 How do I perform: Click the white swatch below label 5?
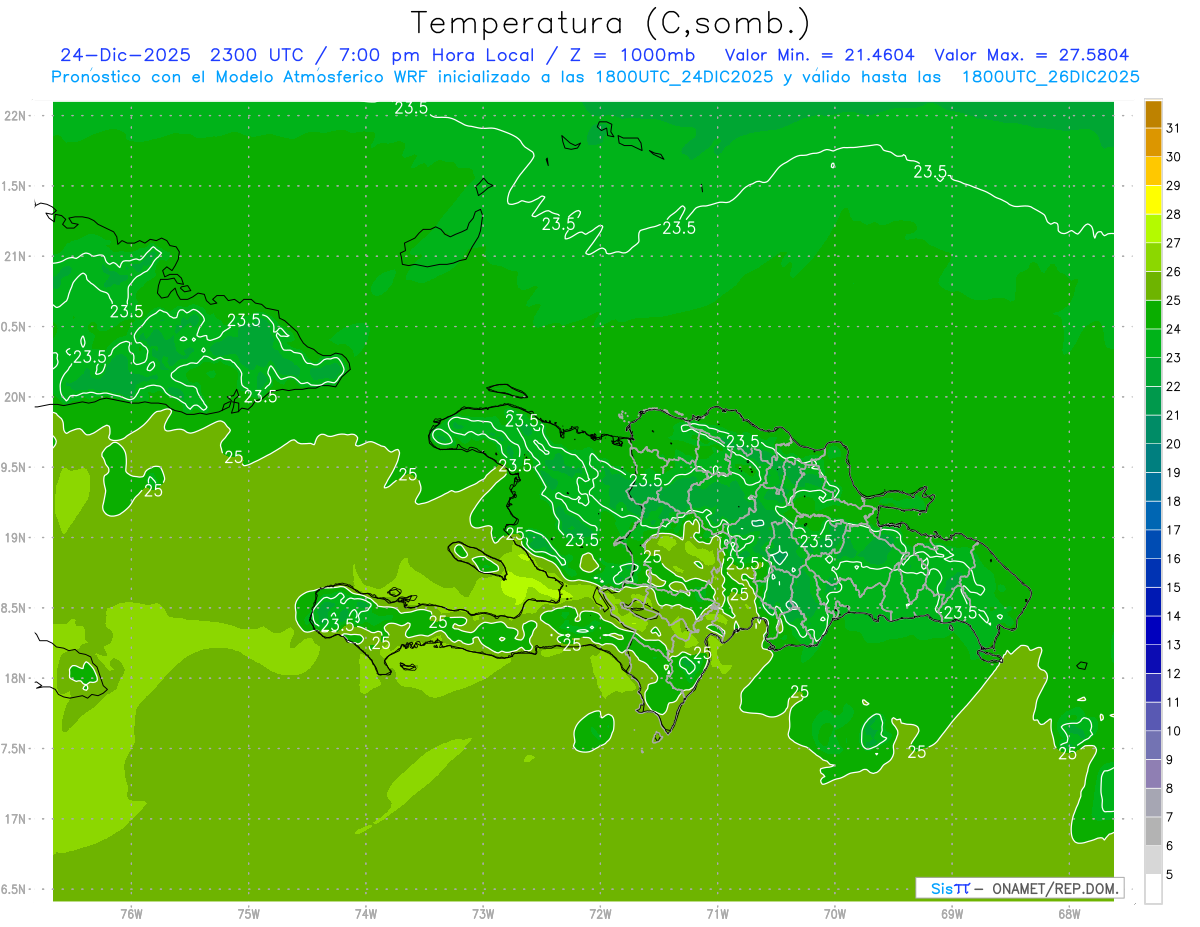point(1153,889)
